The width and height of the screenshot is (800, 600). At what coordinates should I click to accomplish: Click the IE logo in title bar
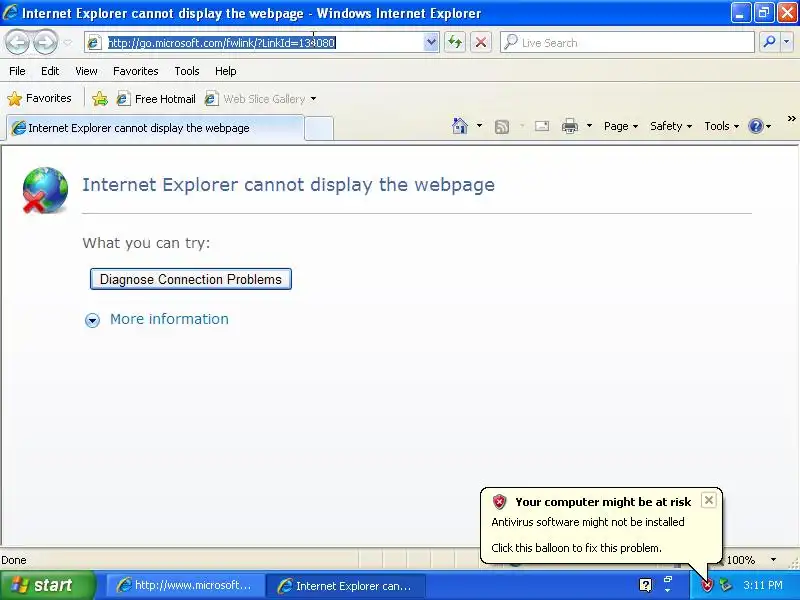pyautogui.click(x=10, y=12)
